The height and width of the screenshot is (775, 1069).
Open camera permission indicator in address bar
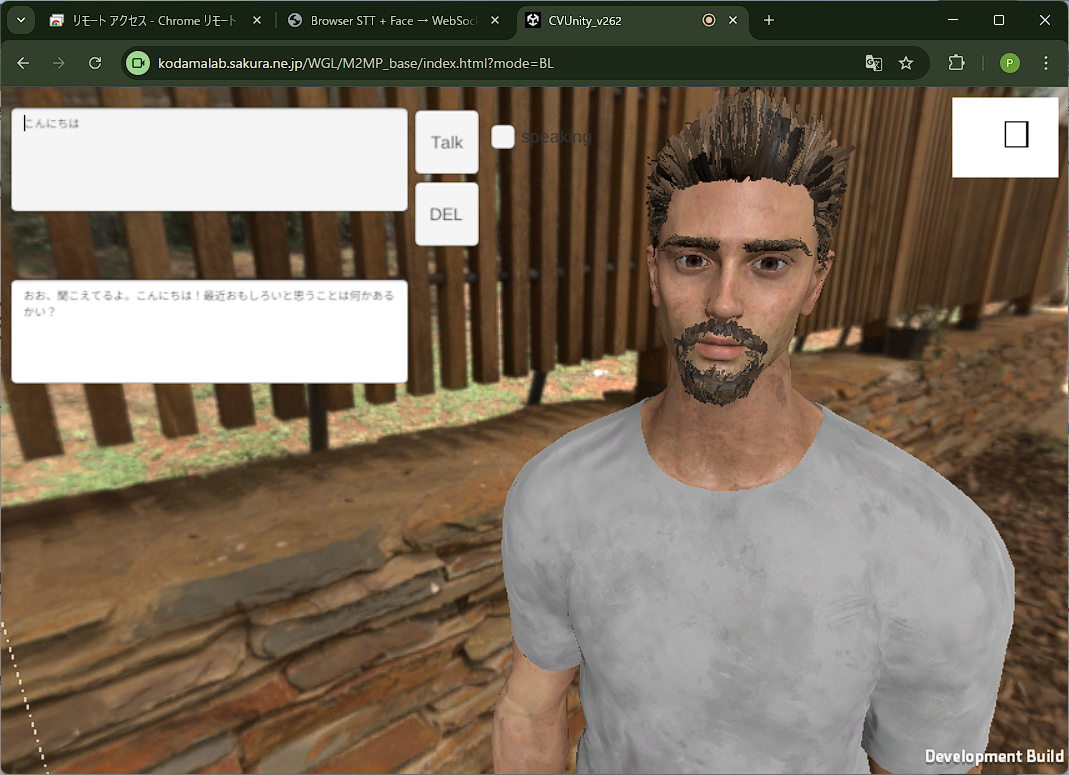pyautogui.click(x=138, y=63)
